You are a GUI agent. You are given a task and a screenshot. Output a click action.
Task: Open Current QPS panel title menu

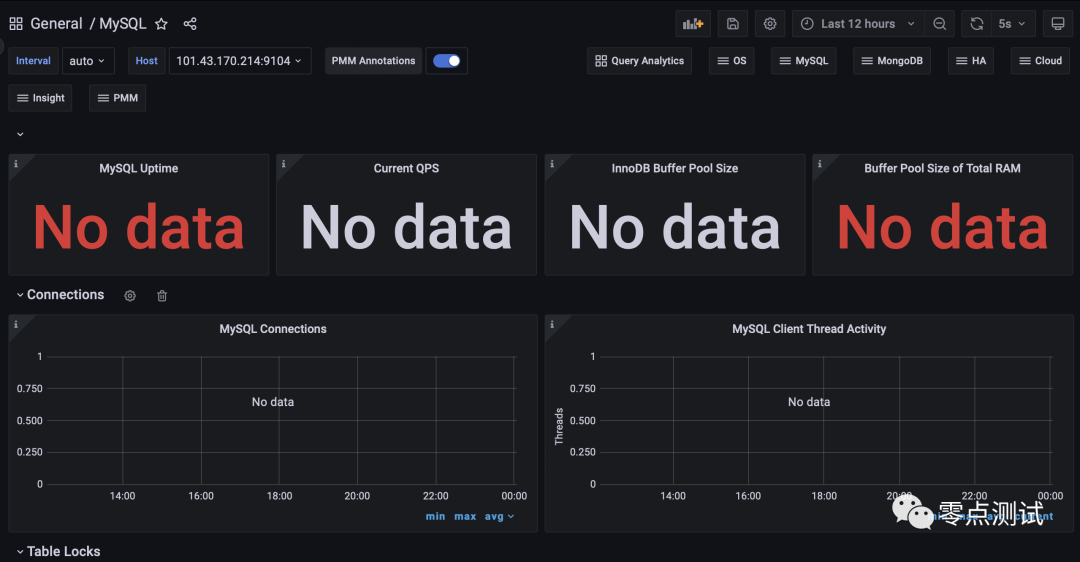point(406,169)
